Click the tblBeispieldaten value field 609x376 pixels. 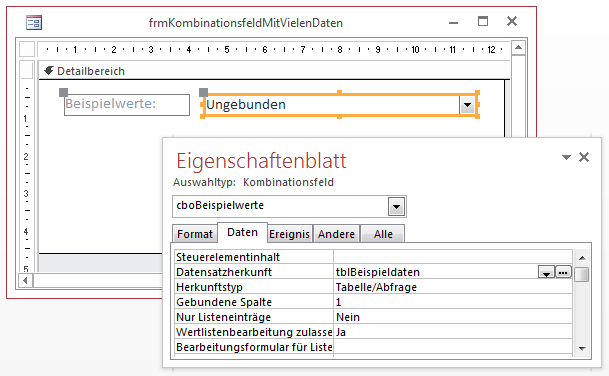tap(436, 272)
